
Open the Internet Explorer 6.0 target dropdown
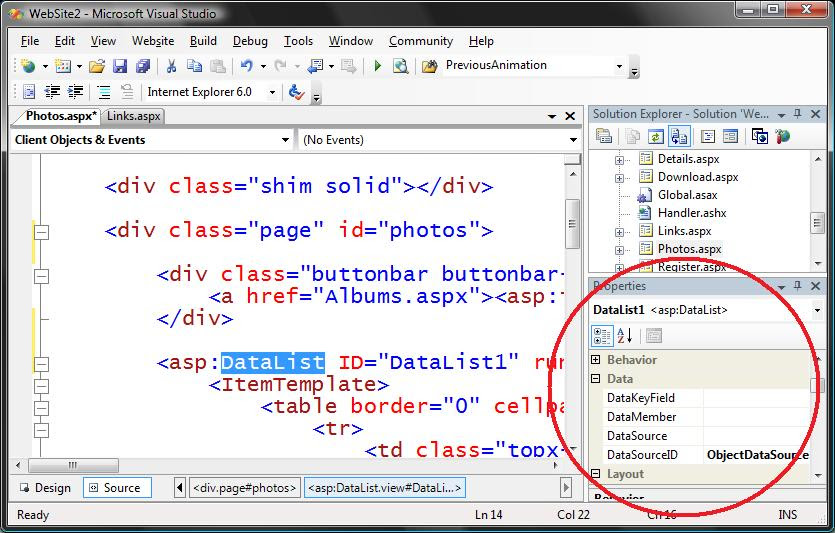[x=272, y=92]
